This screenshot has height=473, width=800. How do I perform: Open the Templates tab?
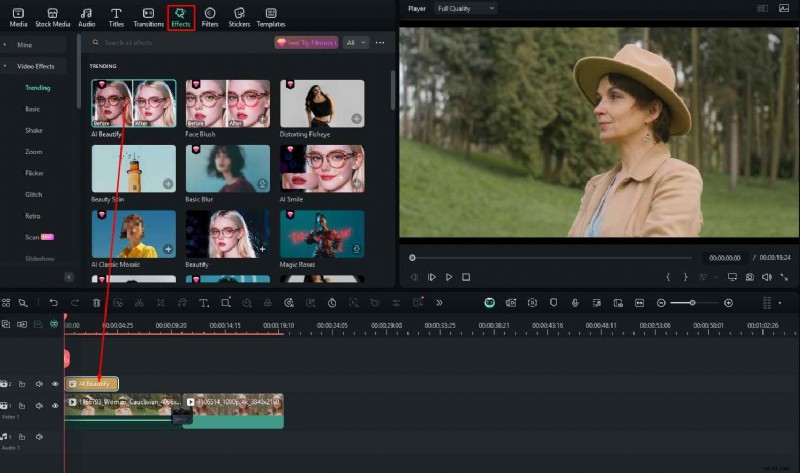tap(271, 17)
